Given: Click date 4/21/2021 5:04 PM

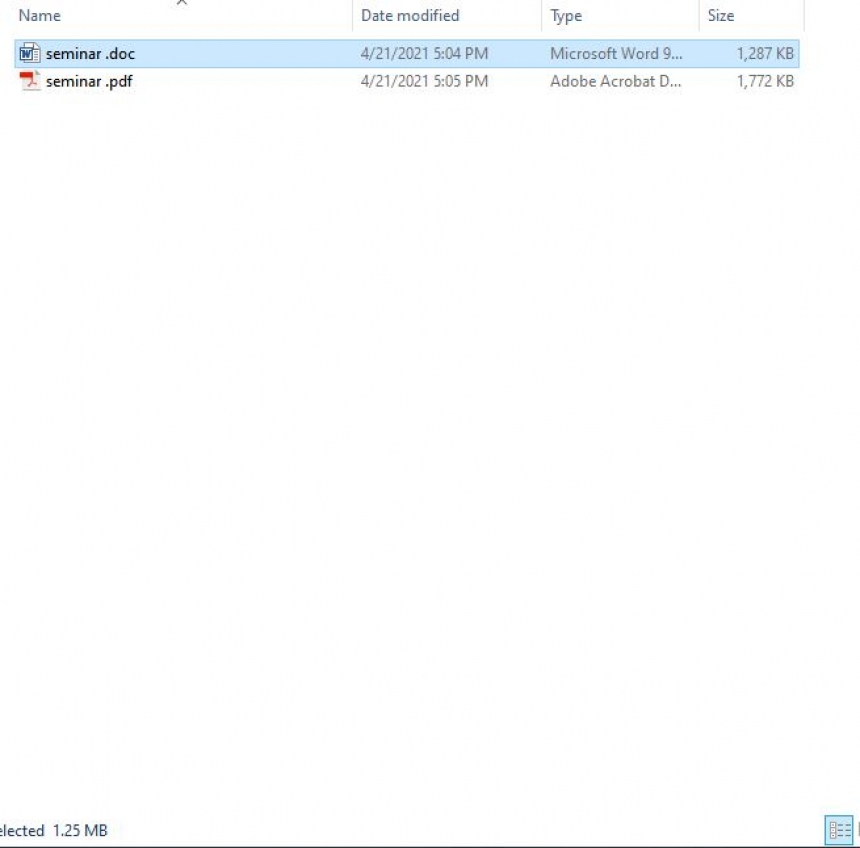Looking at the screenshot, I should coord(424,54).
